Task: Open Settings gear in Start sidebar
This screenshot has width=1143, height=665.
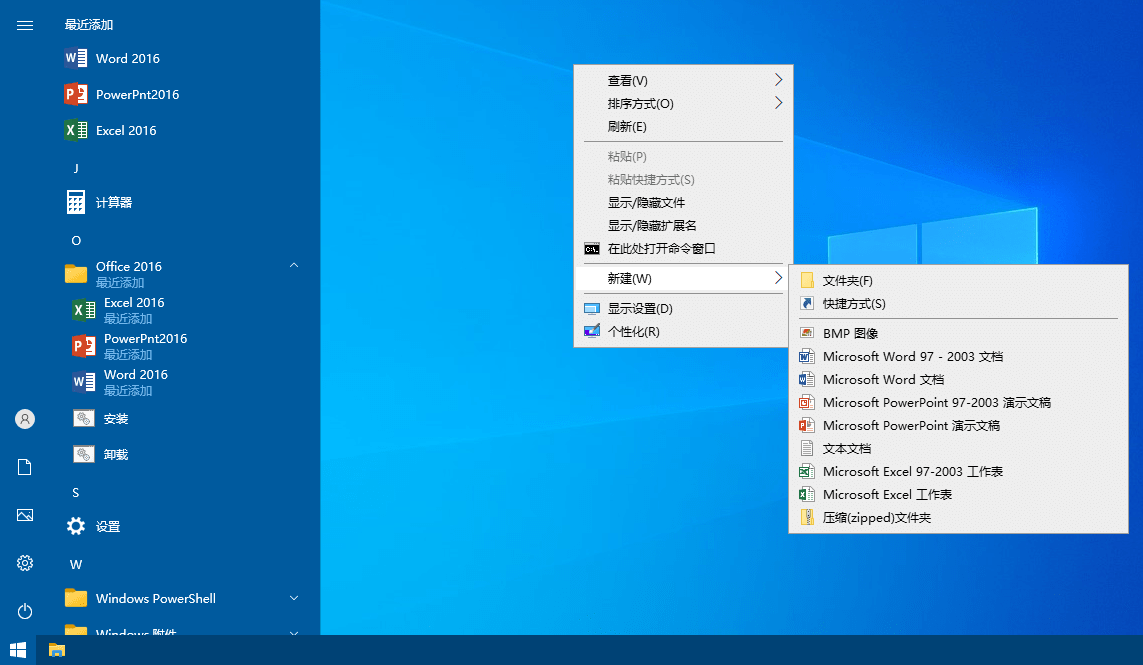Action: pos(25,563)
